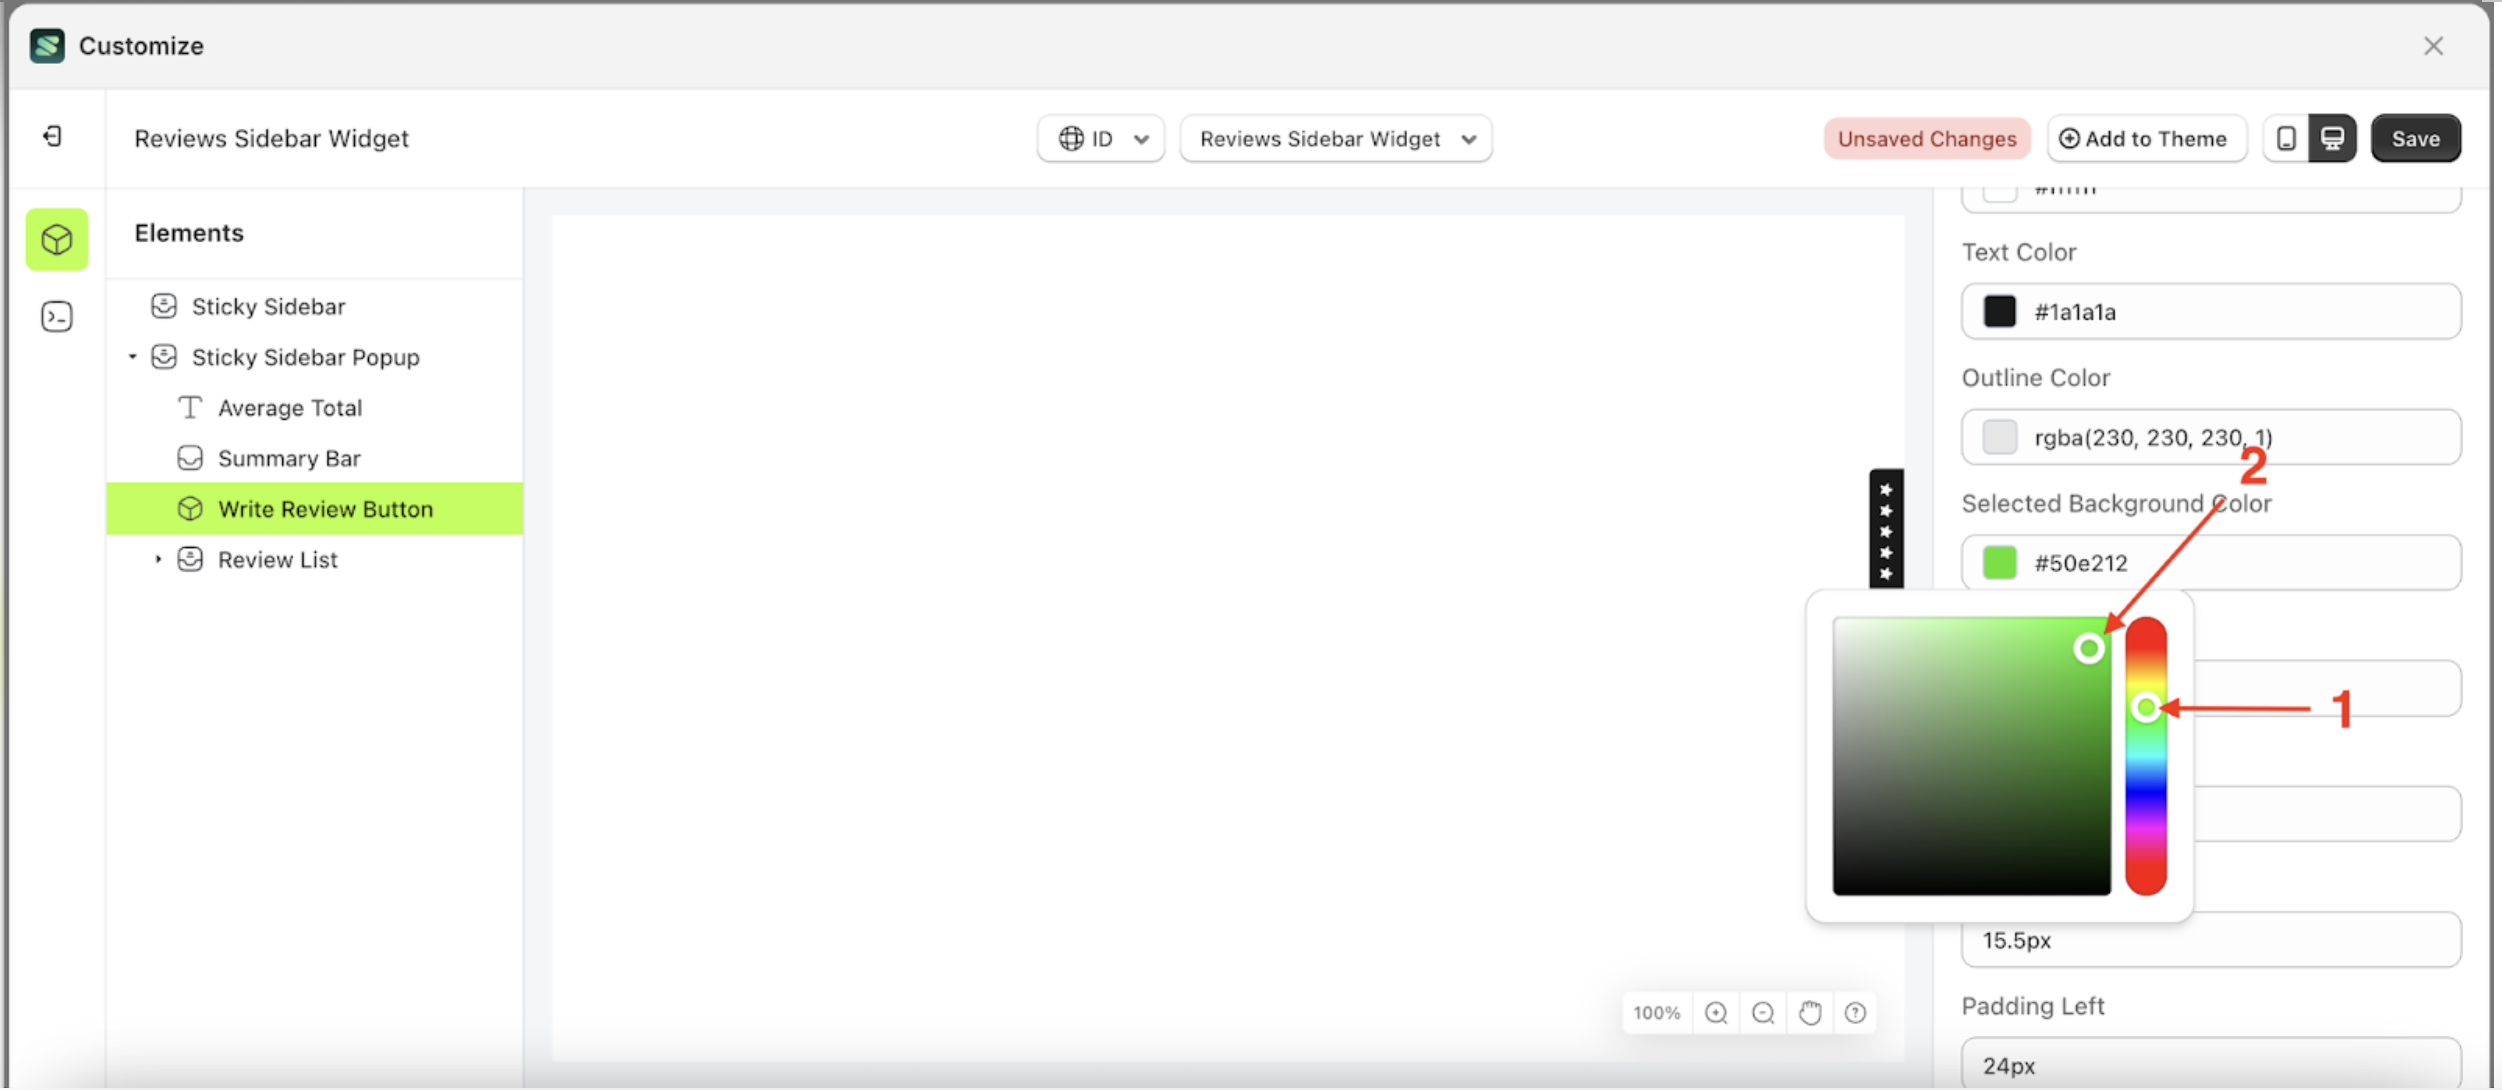Save the widget changes
Viewport: 2502px width, 1090px height.
tap(2415, 138)
